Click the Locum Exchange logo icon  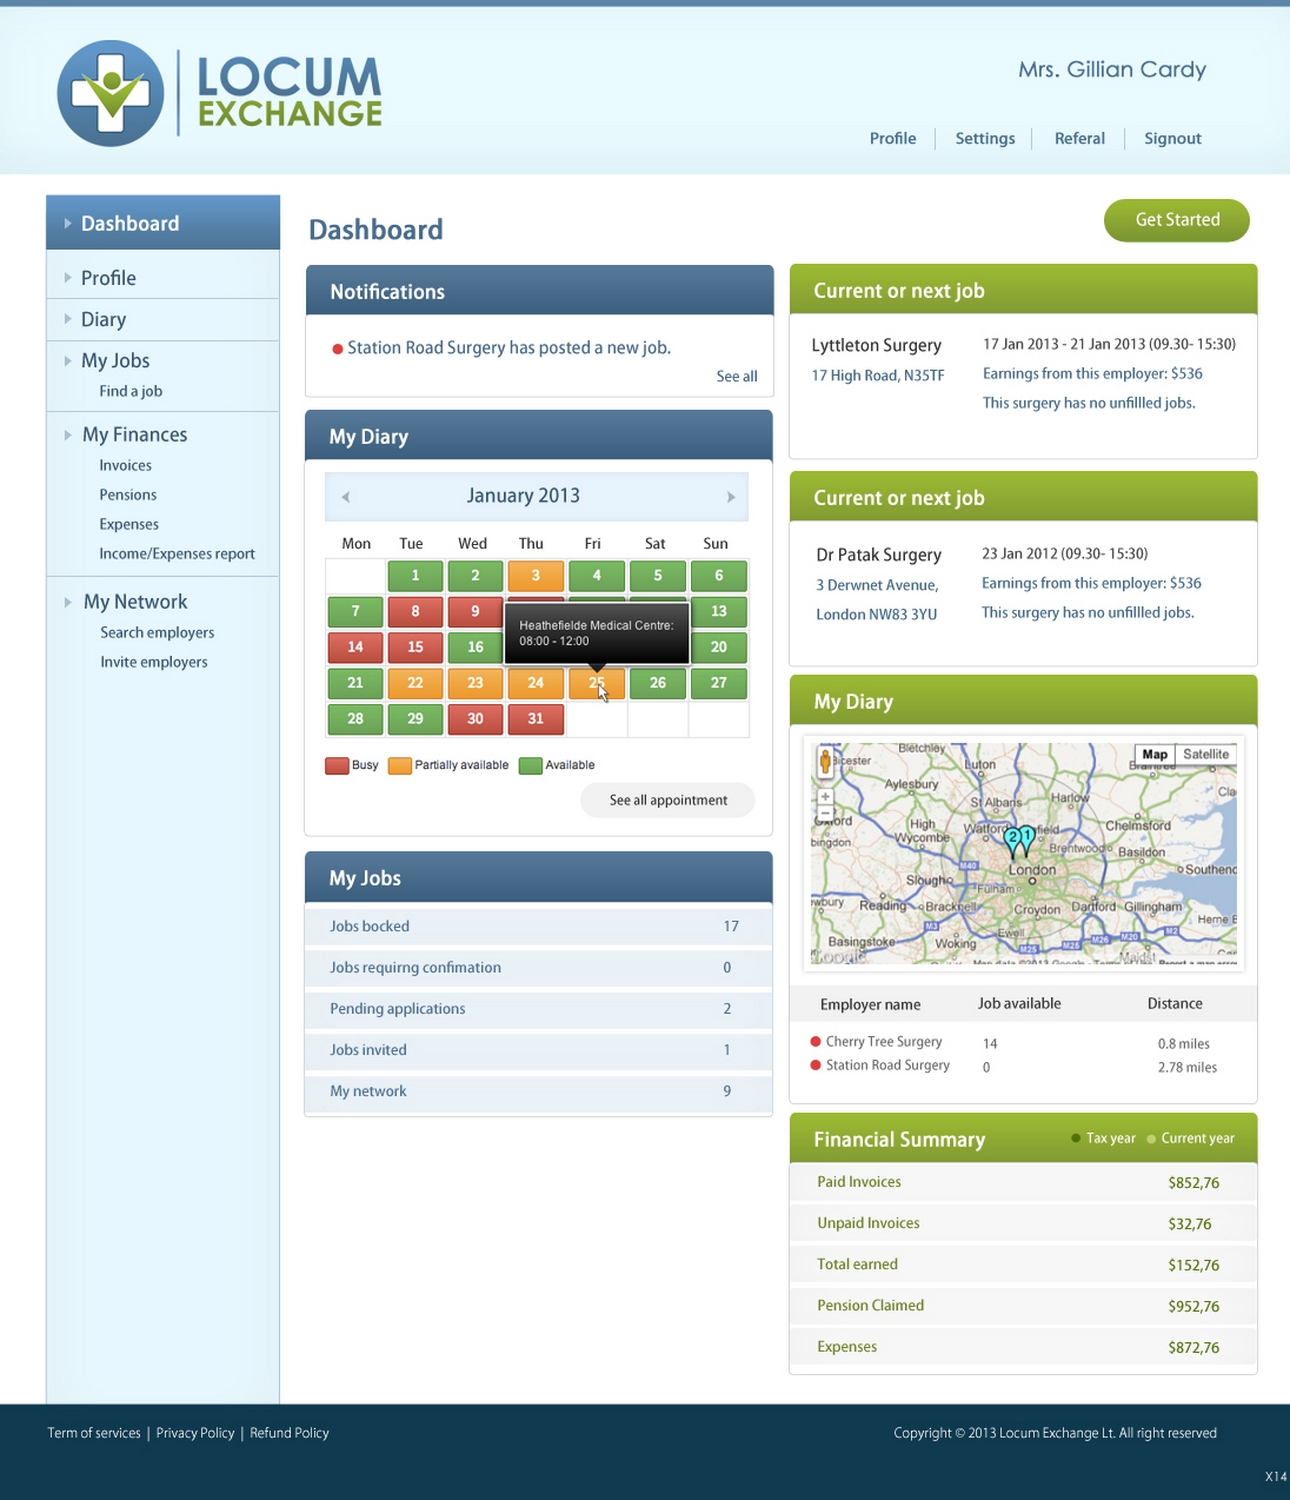[x=110, y=93]
